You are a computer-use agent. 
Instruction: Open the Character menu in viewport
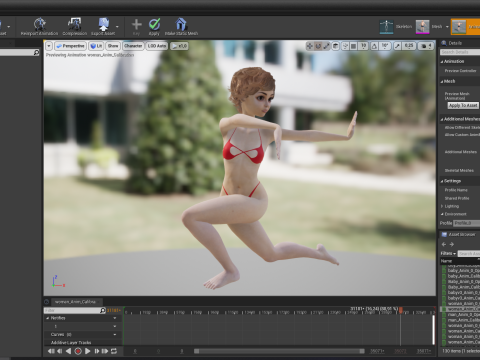click(133, 46)
